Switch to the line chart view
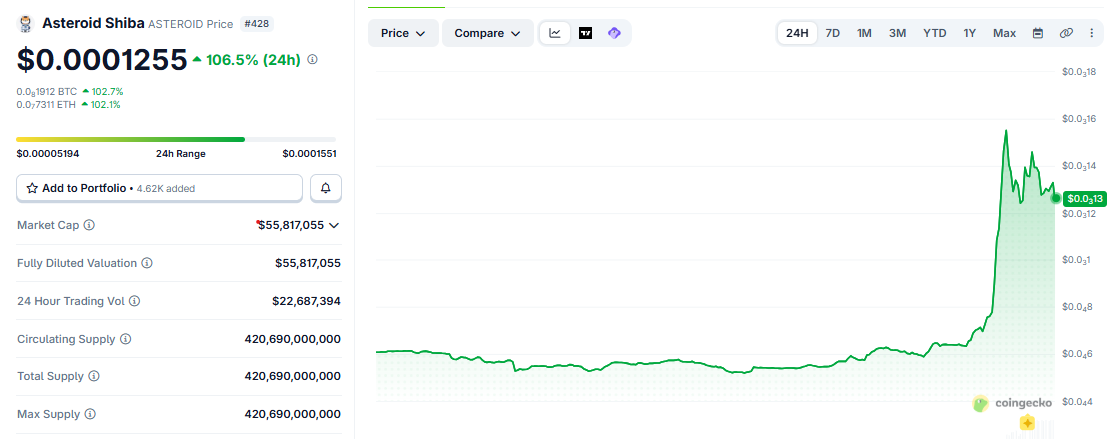Viewport: 1111px width, 439px height. tap(556, 33)
